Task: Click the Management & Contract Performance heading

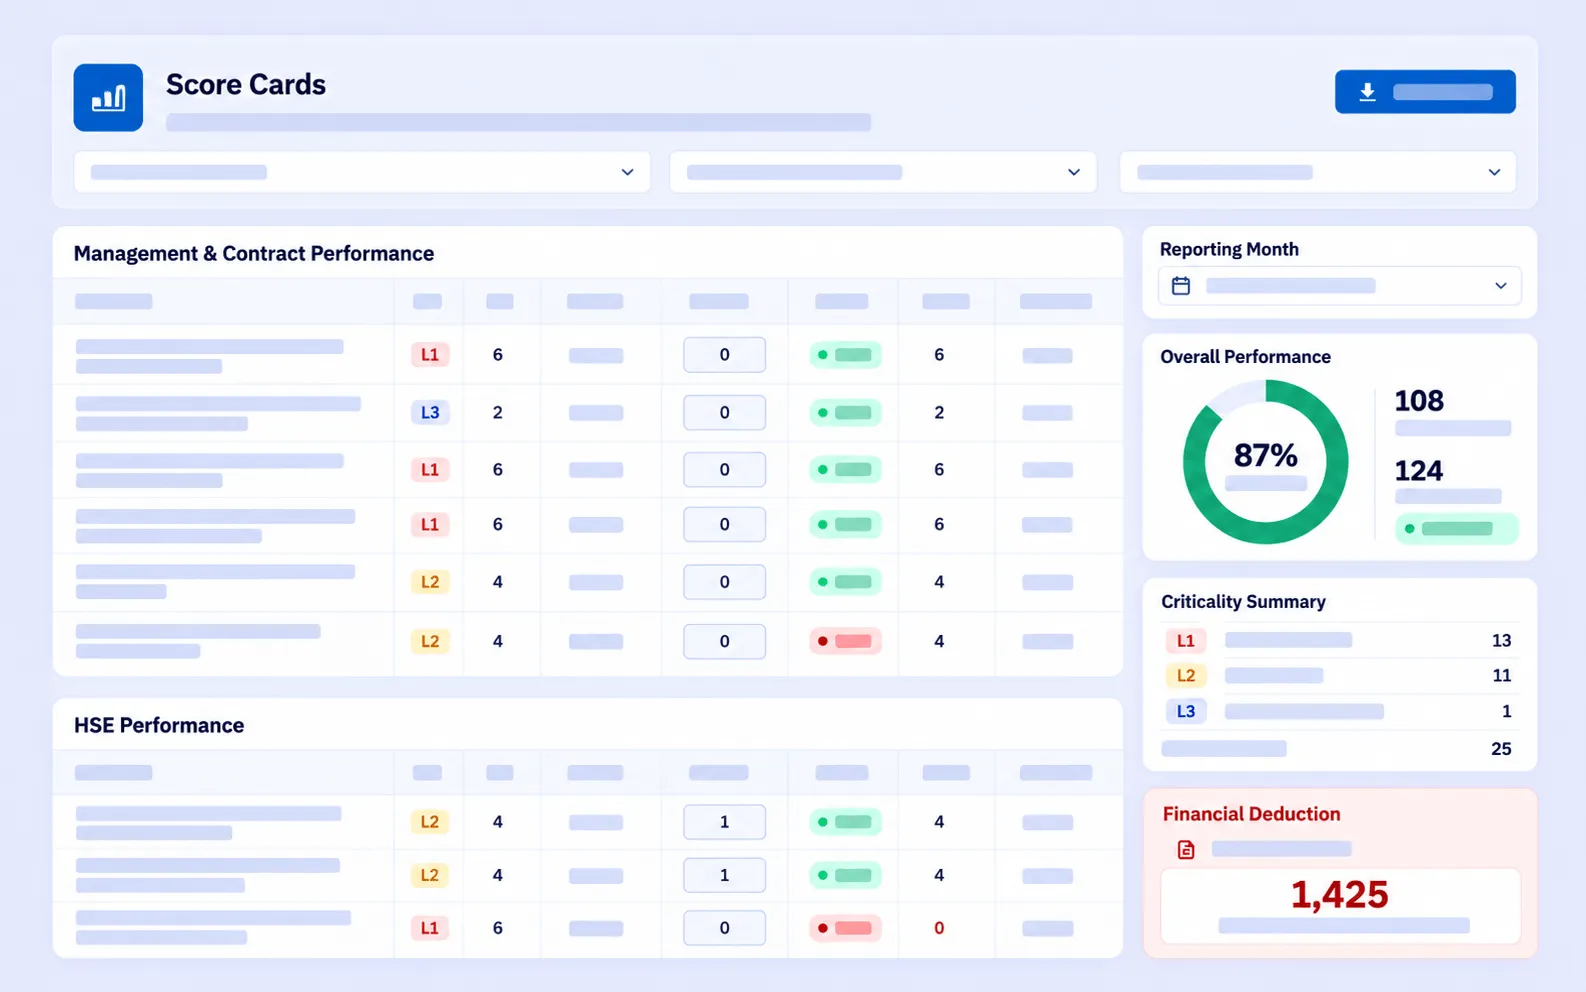Action: (254, 254)
